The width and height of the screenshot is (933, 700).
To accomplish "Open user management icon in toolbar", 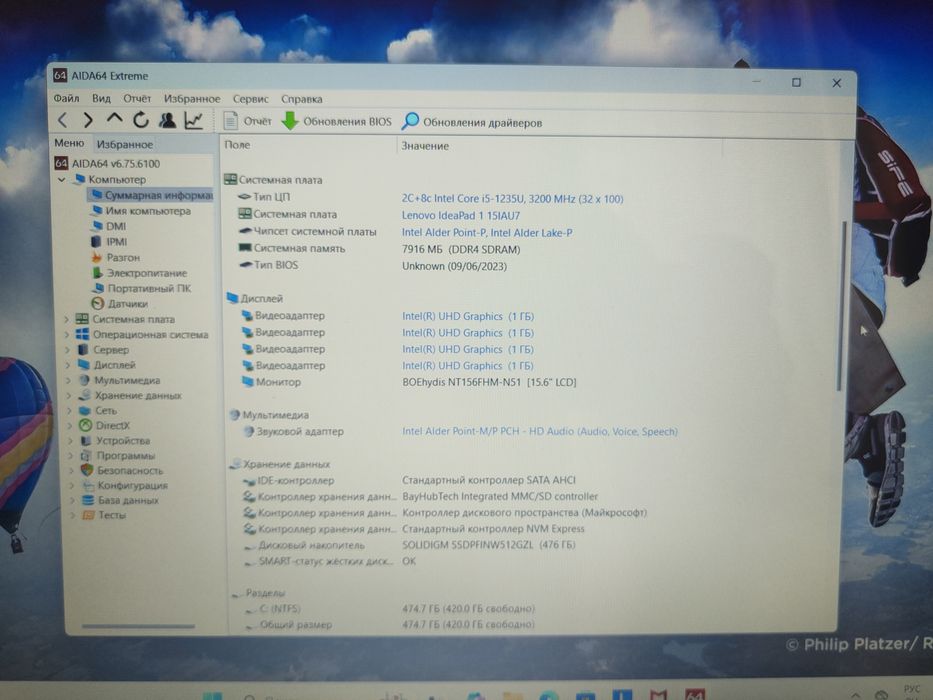I will click(x=167, y=120).
